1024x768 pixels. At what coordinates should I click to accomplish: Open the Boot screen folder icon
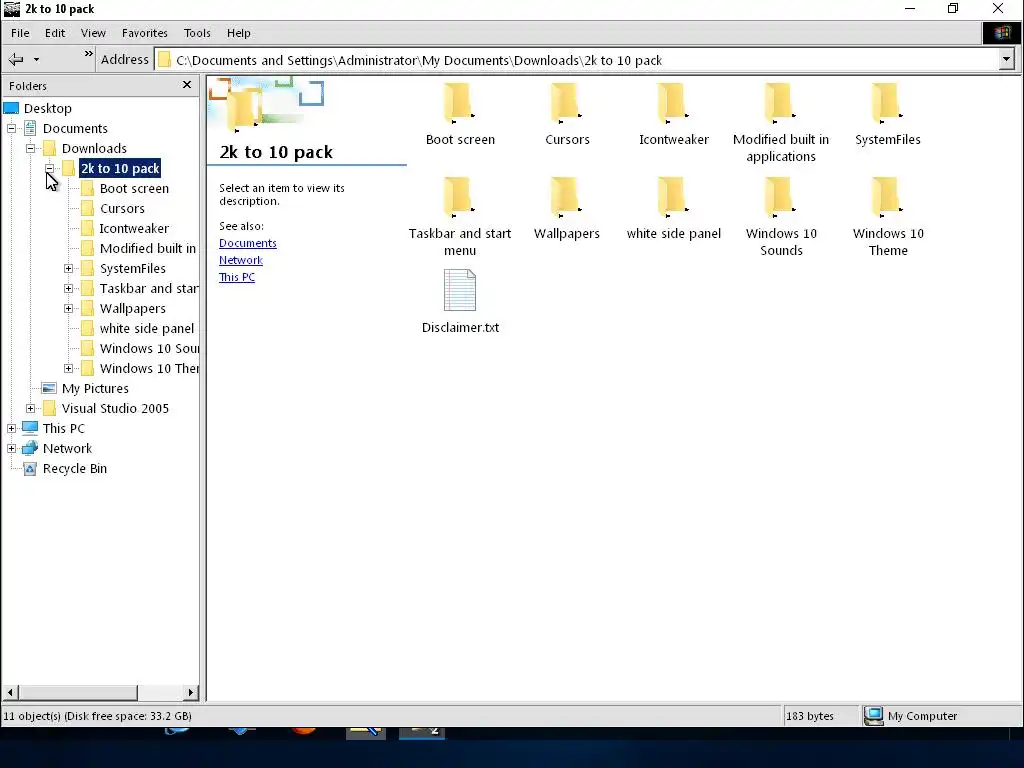tap(458, 104)
